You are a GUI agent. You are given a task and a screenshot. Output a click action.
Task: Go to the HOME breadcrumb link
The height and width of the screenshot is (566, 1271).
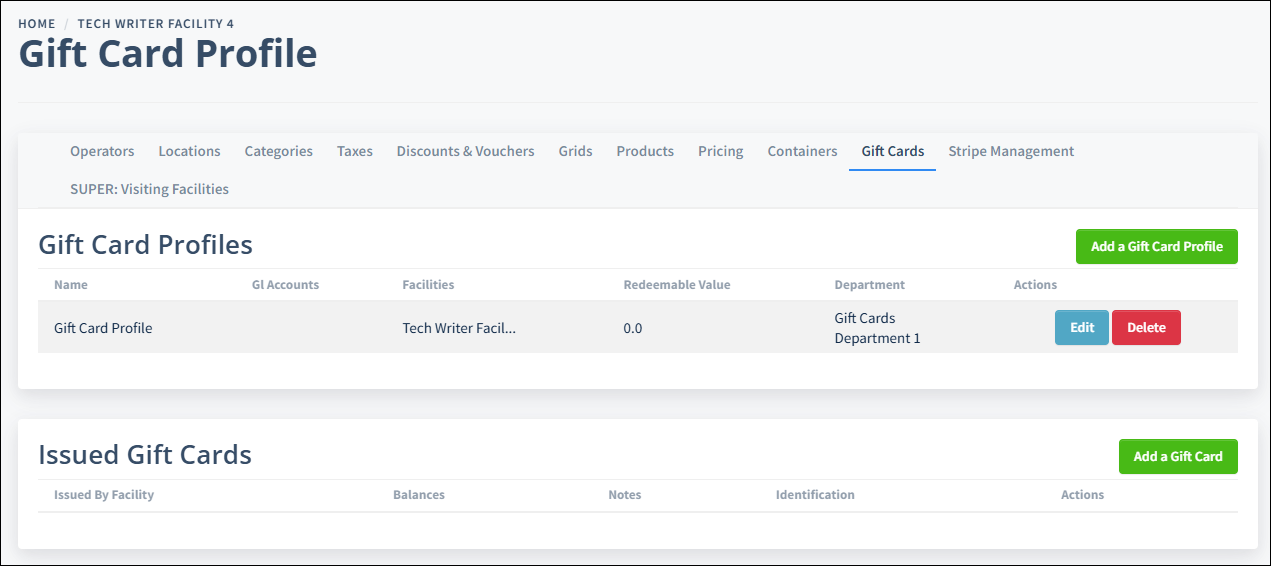[37, 23]
